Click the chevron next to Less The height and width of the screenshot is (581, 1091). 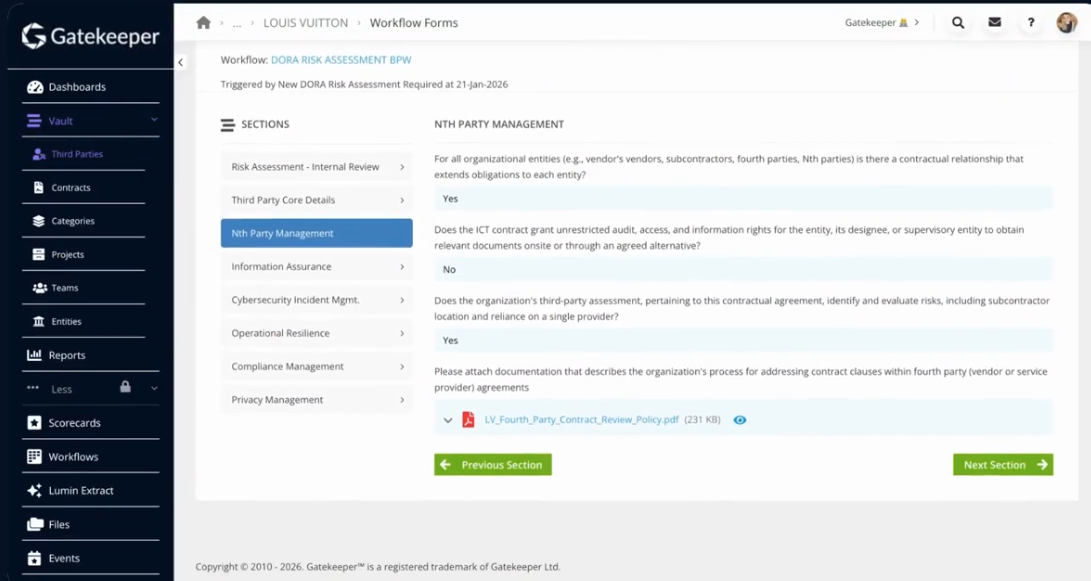point(154,388)
